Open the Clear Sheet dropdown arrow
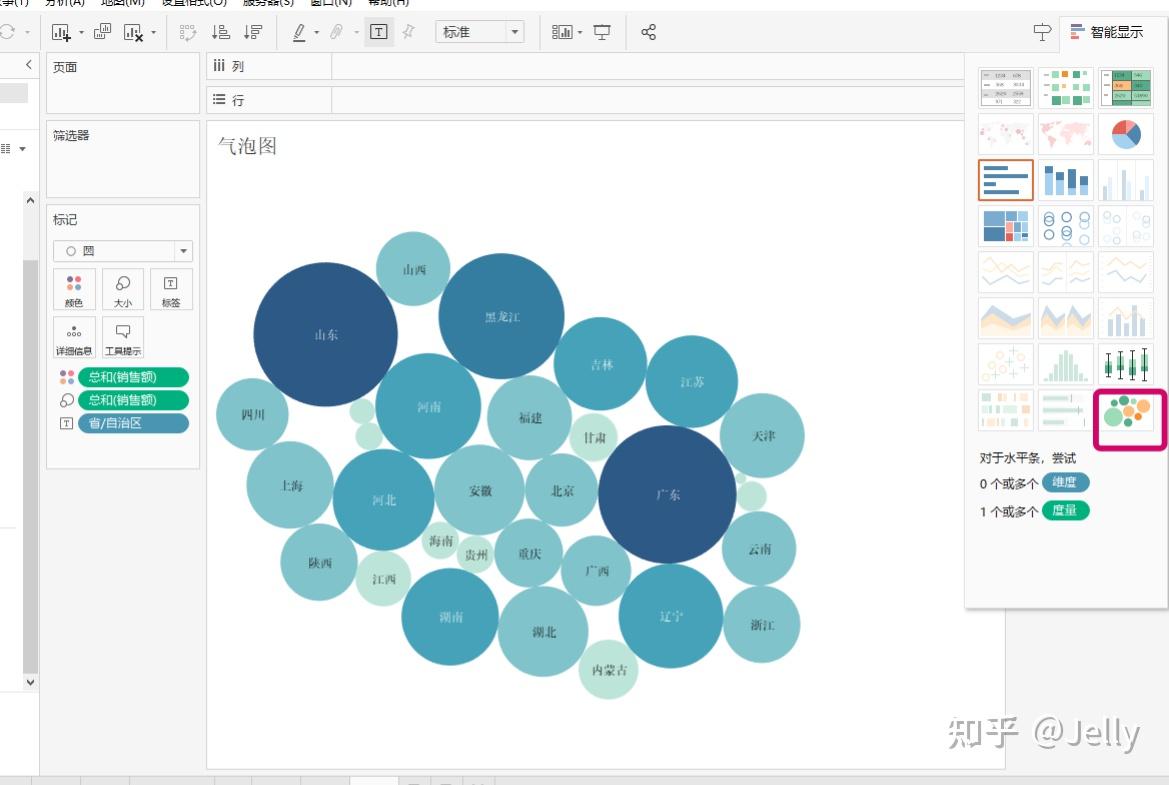The height and width of the screenshot is (785, 1169). coord(154,33)
